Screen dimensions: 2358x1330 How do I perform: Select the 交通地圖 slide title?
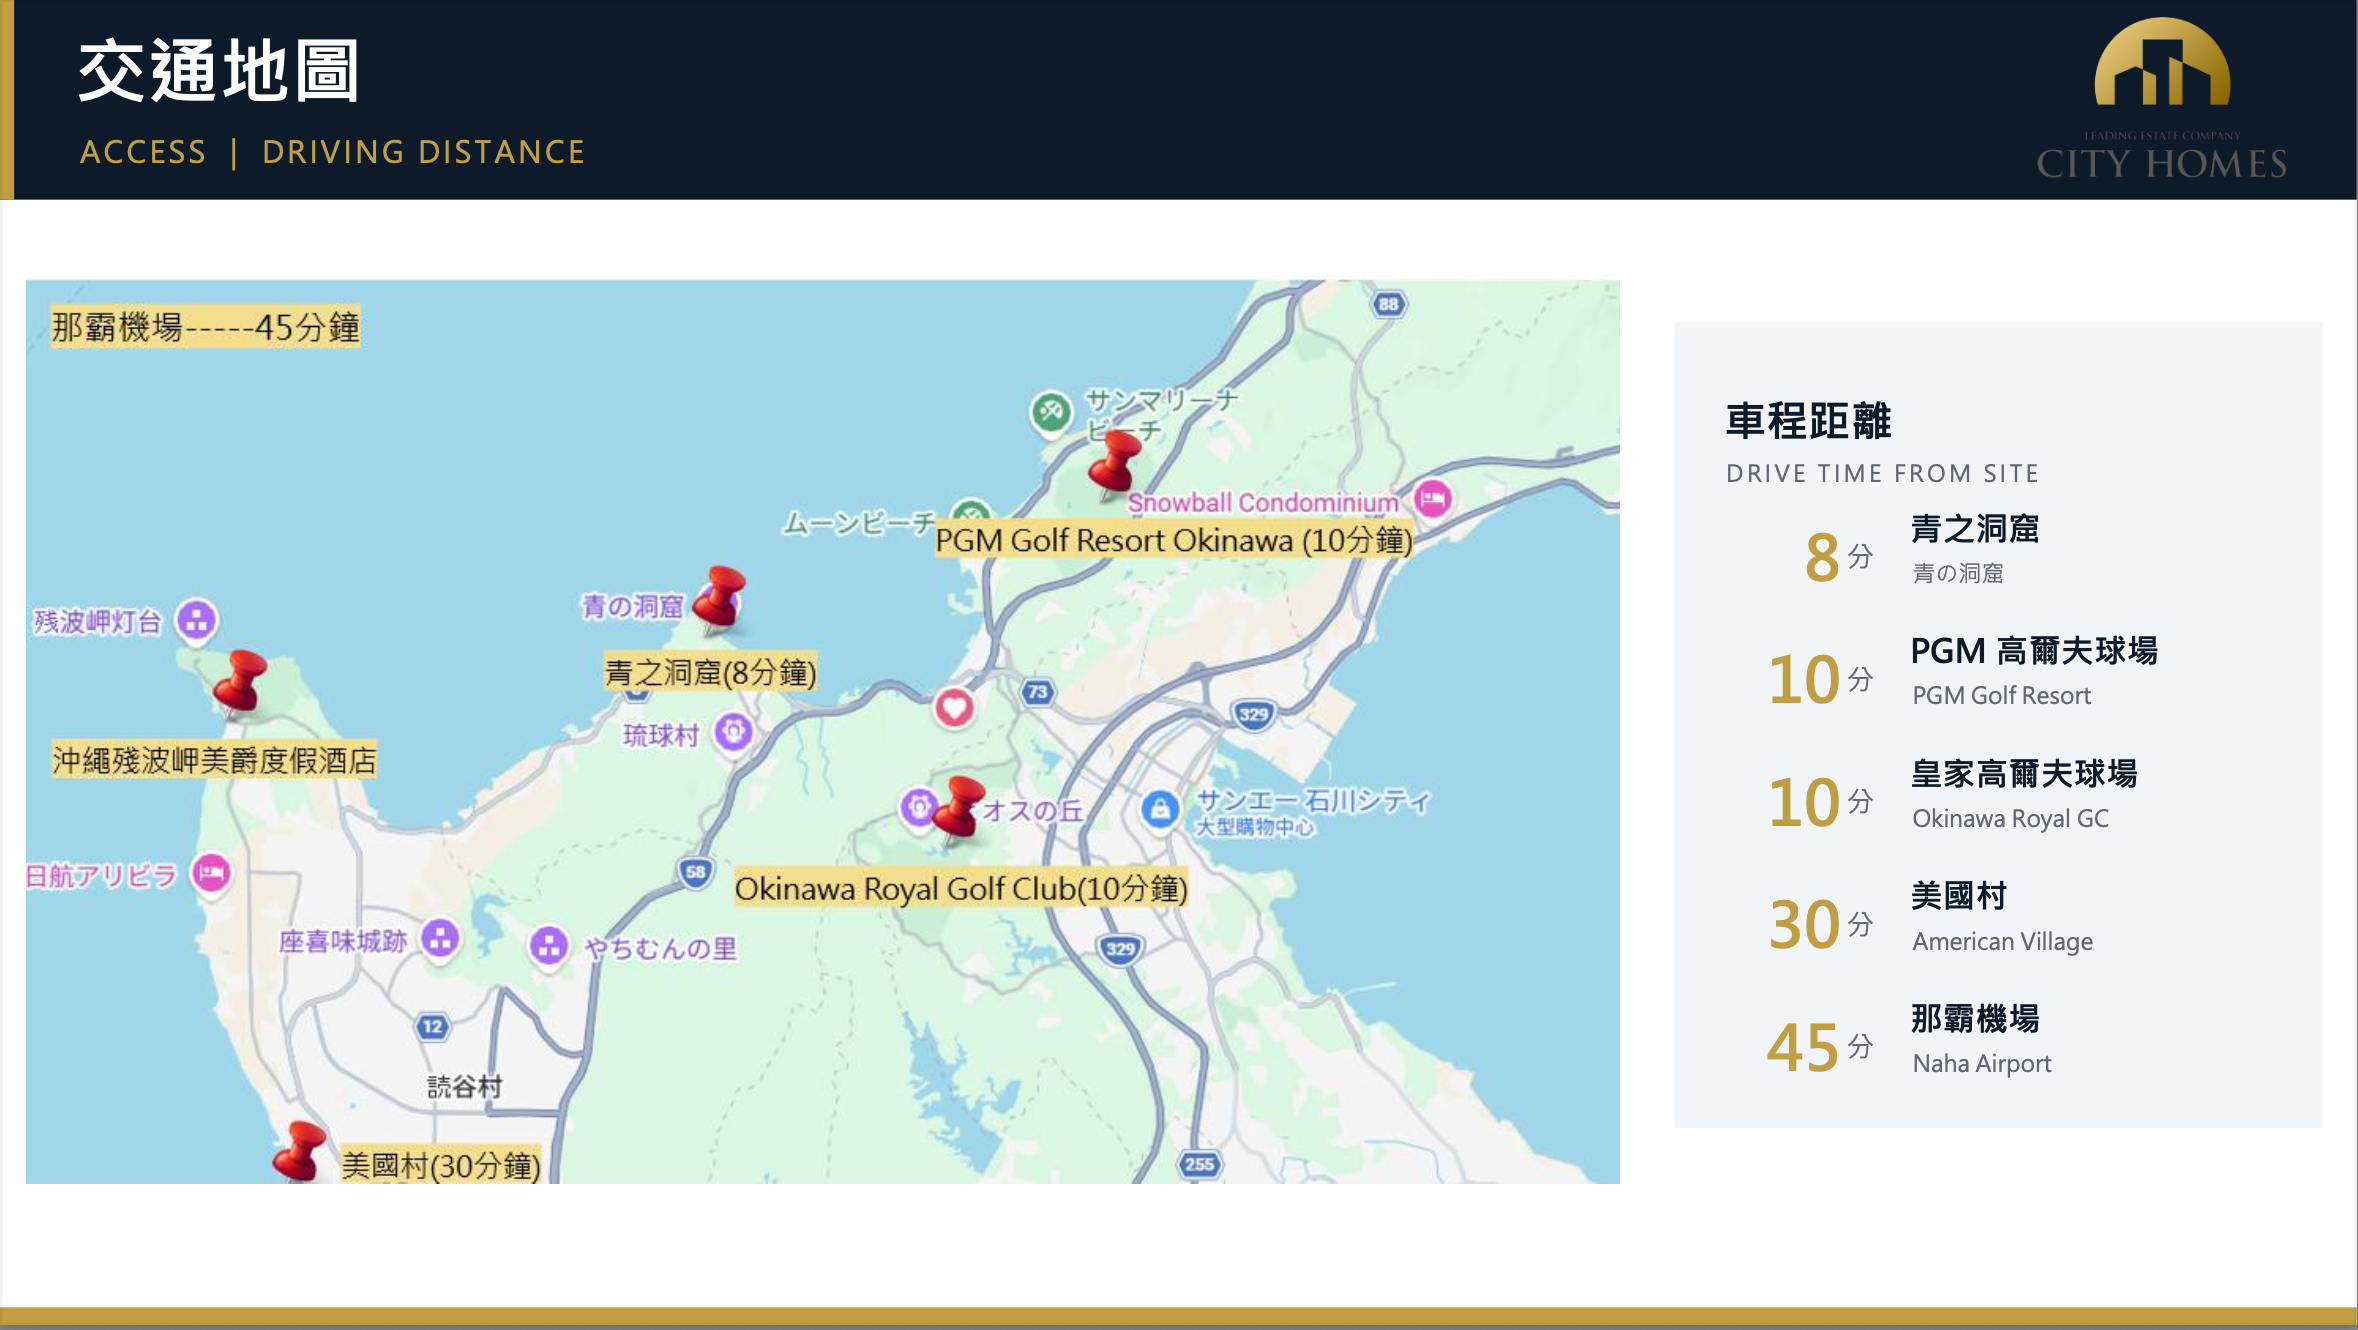click(219, 71)
